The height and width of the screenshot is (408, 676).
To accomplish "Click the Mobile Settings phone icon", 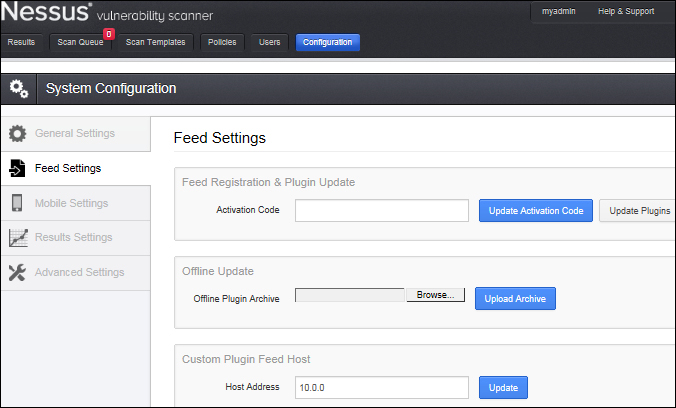I will click(x=17, y=203).
